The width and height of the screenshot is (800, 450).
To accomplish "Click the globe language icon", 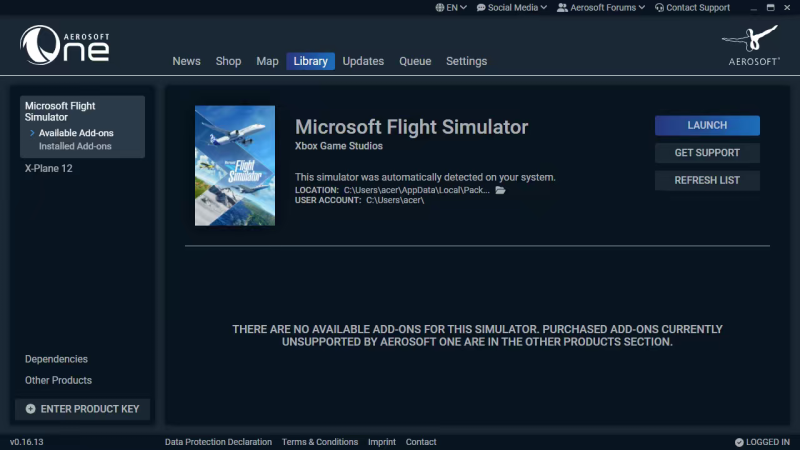I will coord(440,8).
